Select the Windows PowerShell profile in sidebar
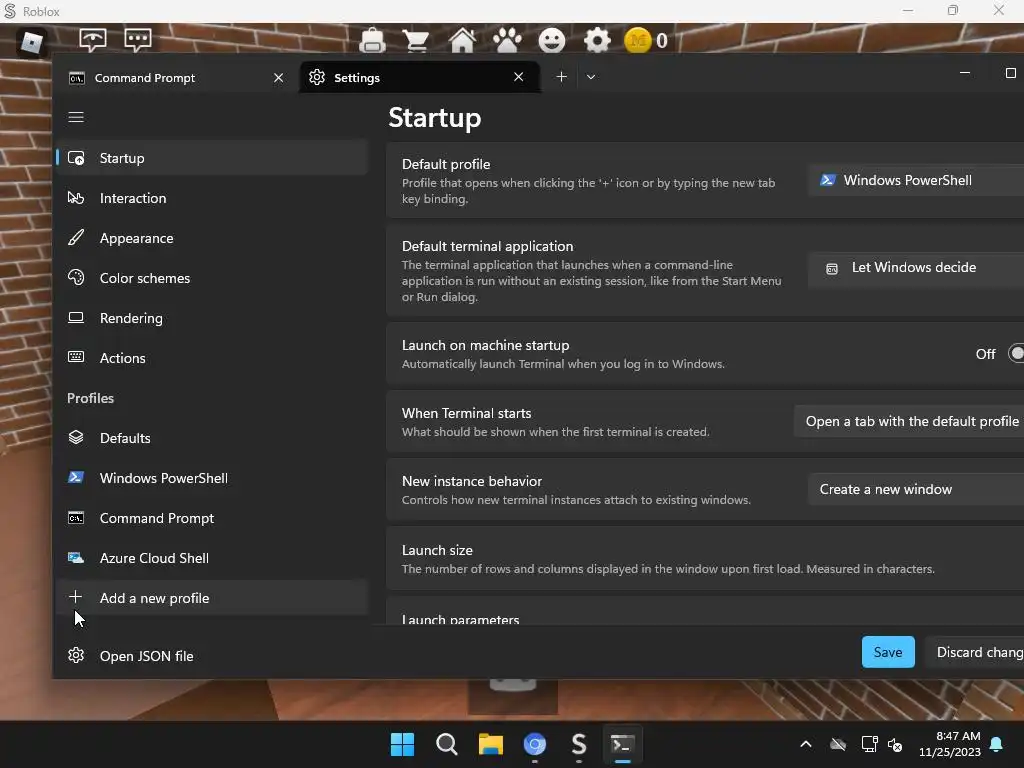 [x=212, y=478]
